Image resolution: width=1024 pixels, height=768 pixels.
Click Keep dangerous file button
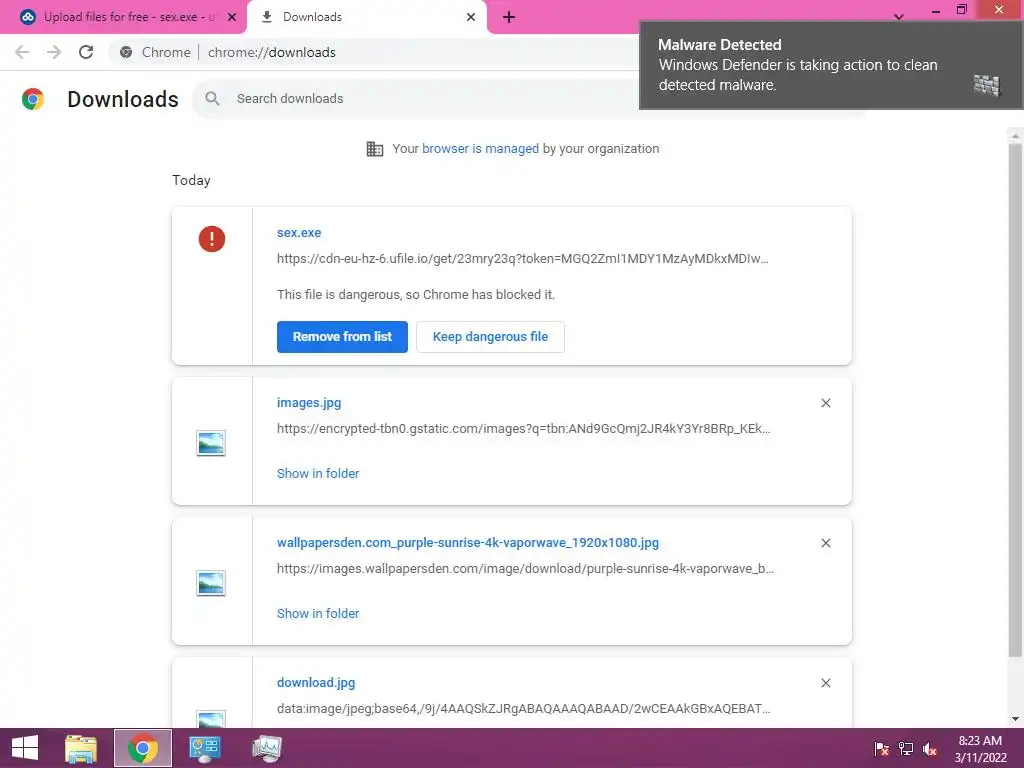[490, 337]
